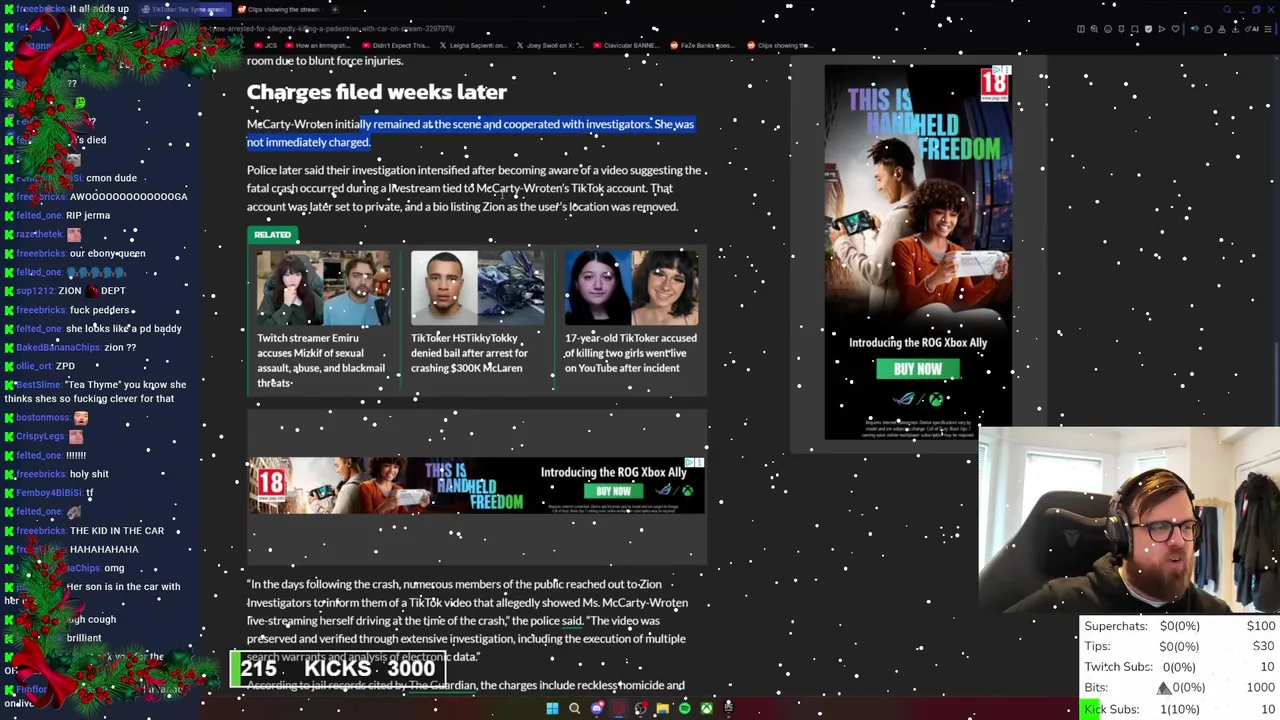Open HSTikkyTokky McLaren crash article thumbnail
1280x720 pixels.
[x=477, y=288]
